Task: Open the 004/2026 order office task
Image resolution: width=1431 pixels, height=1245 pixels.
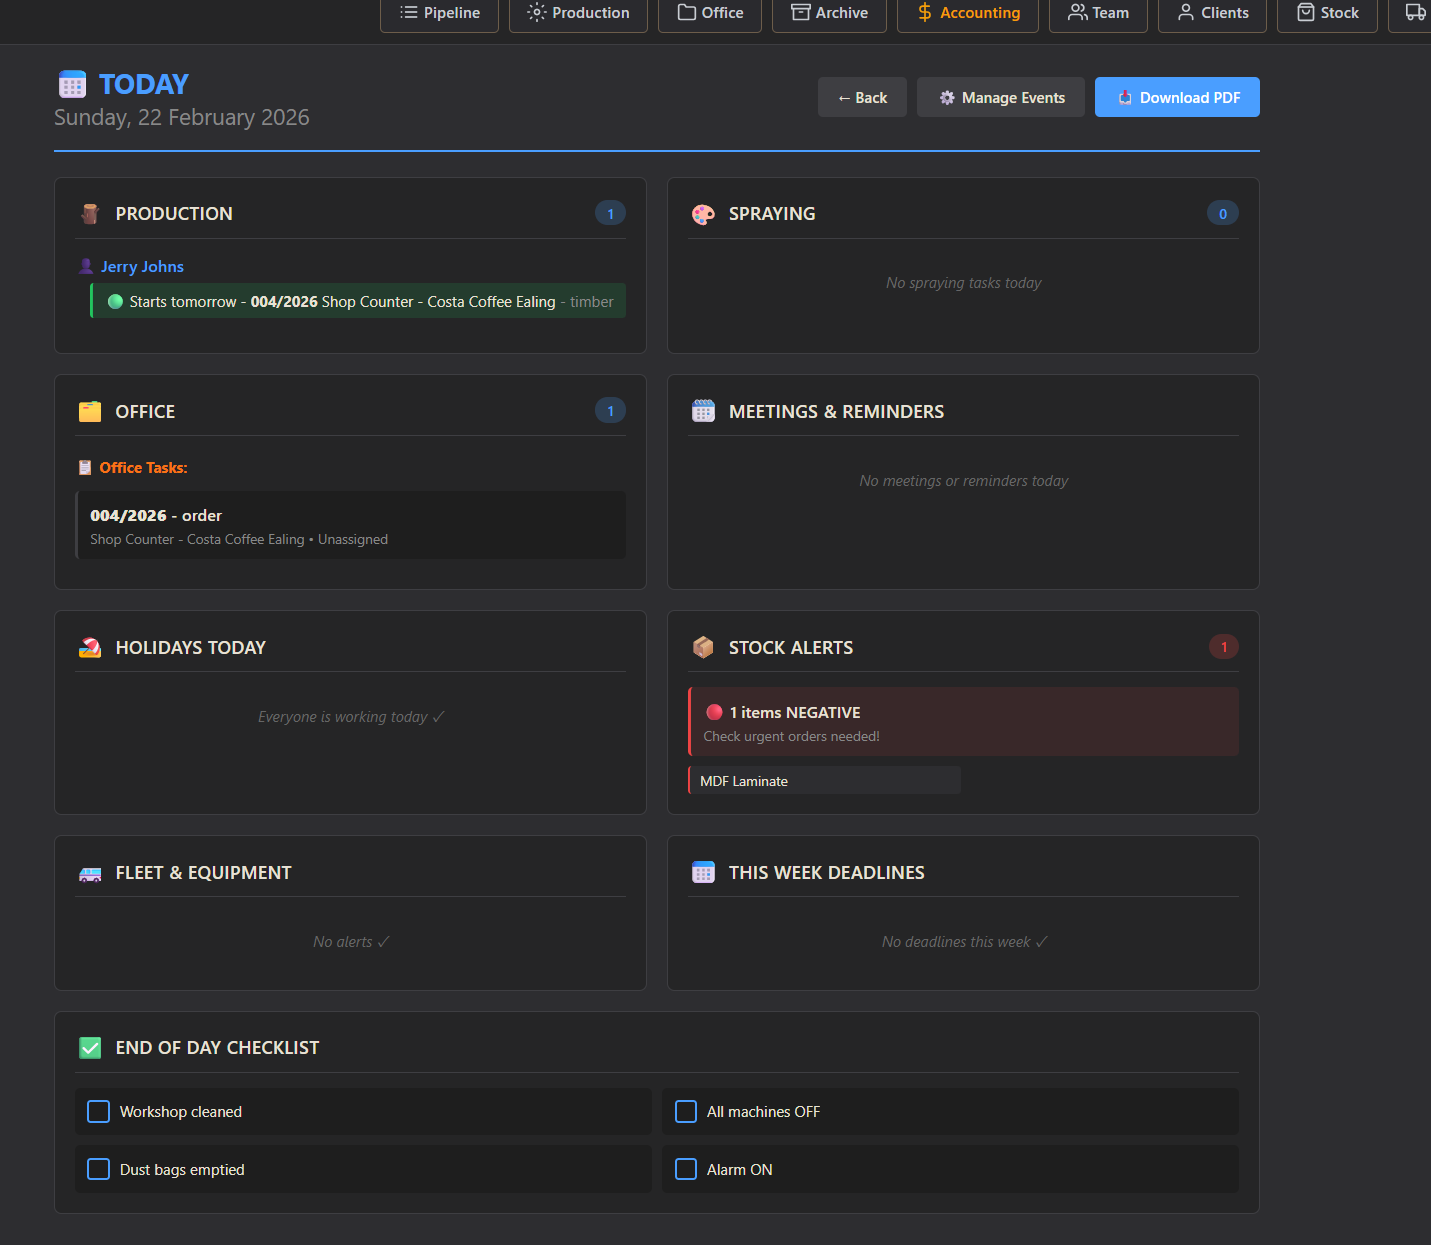Action: pyautogui.click(x=350, y=526)
